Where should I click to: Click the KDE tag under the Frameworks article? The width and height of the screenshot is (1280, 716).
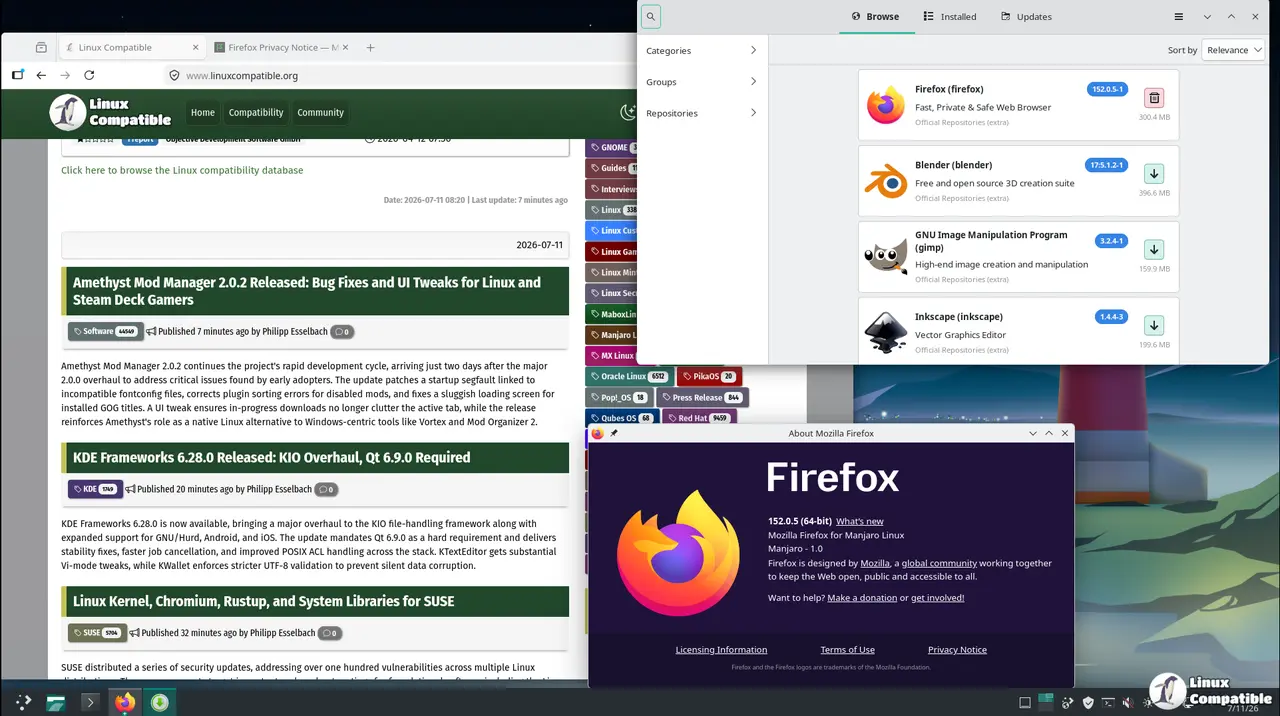coord(95,489)
